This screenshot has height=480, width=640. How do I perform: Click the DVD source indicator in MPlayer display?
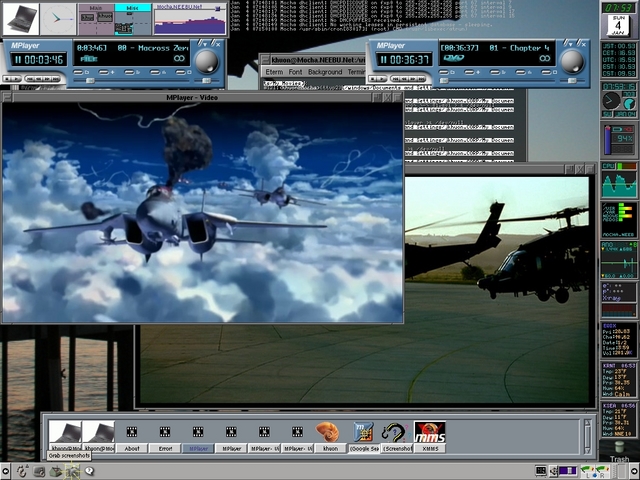[x=454, y=58]
